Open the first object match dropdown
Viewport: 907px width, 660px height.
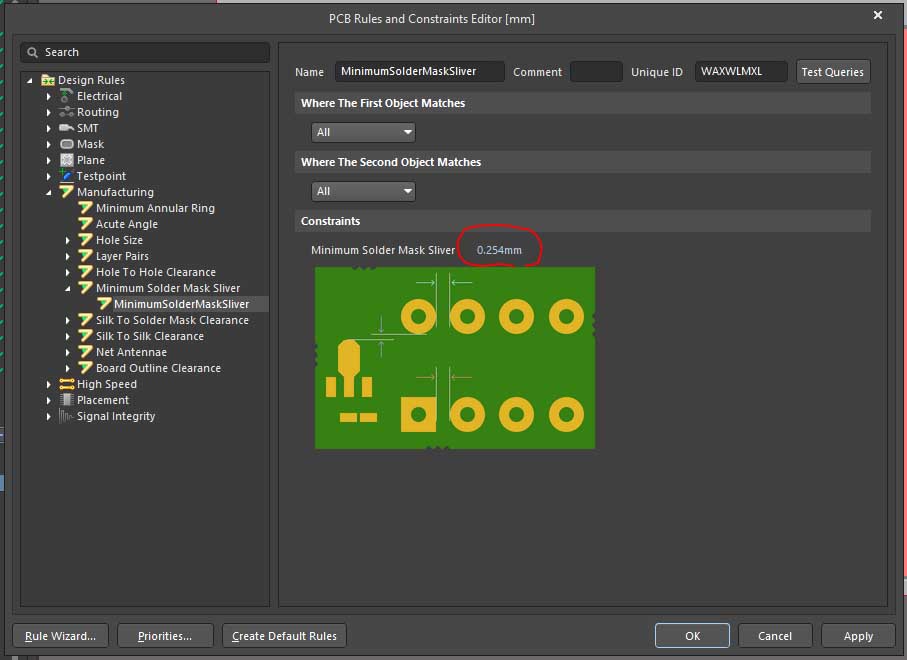(363, 132)
